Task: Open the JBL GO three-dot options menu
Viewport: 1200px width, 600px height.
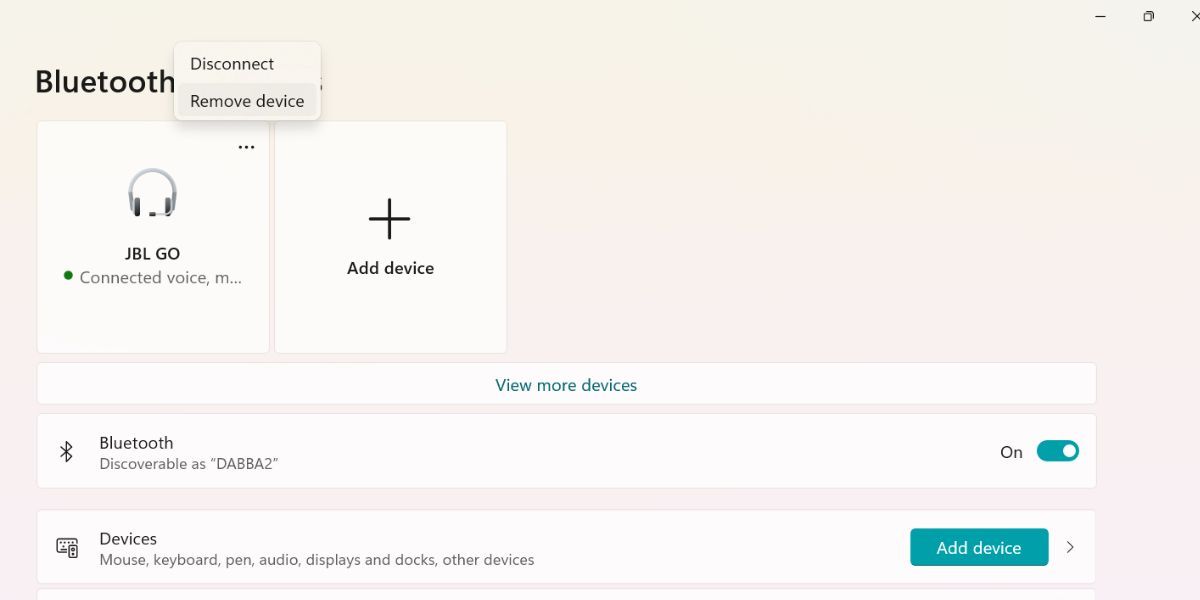Action: point(246,147)
